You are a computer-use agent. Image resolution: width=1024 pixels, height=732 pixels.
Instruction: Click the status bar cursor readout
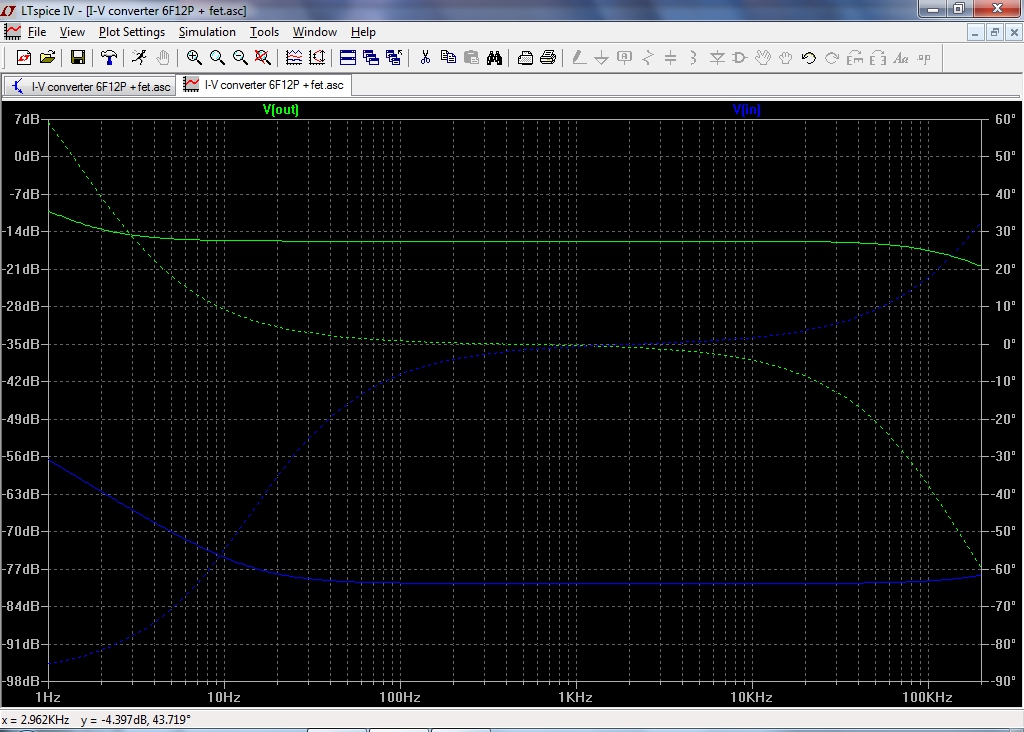click(96, 720)
